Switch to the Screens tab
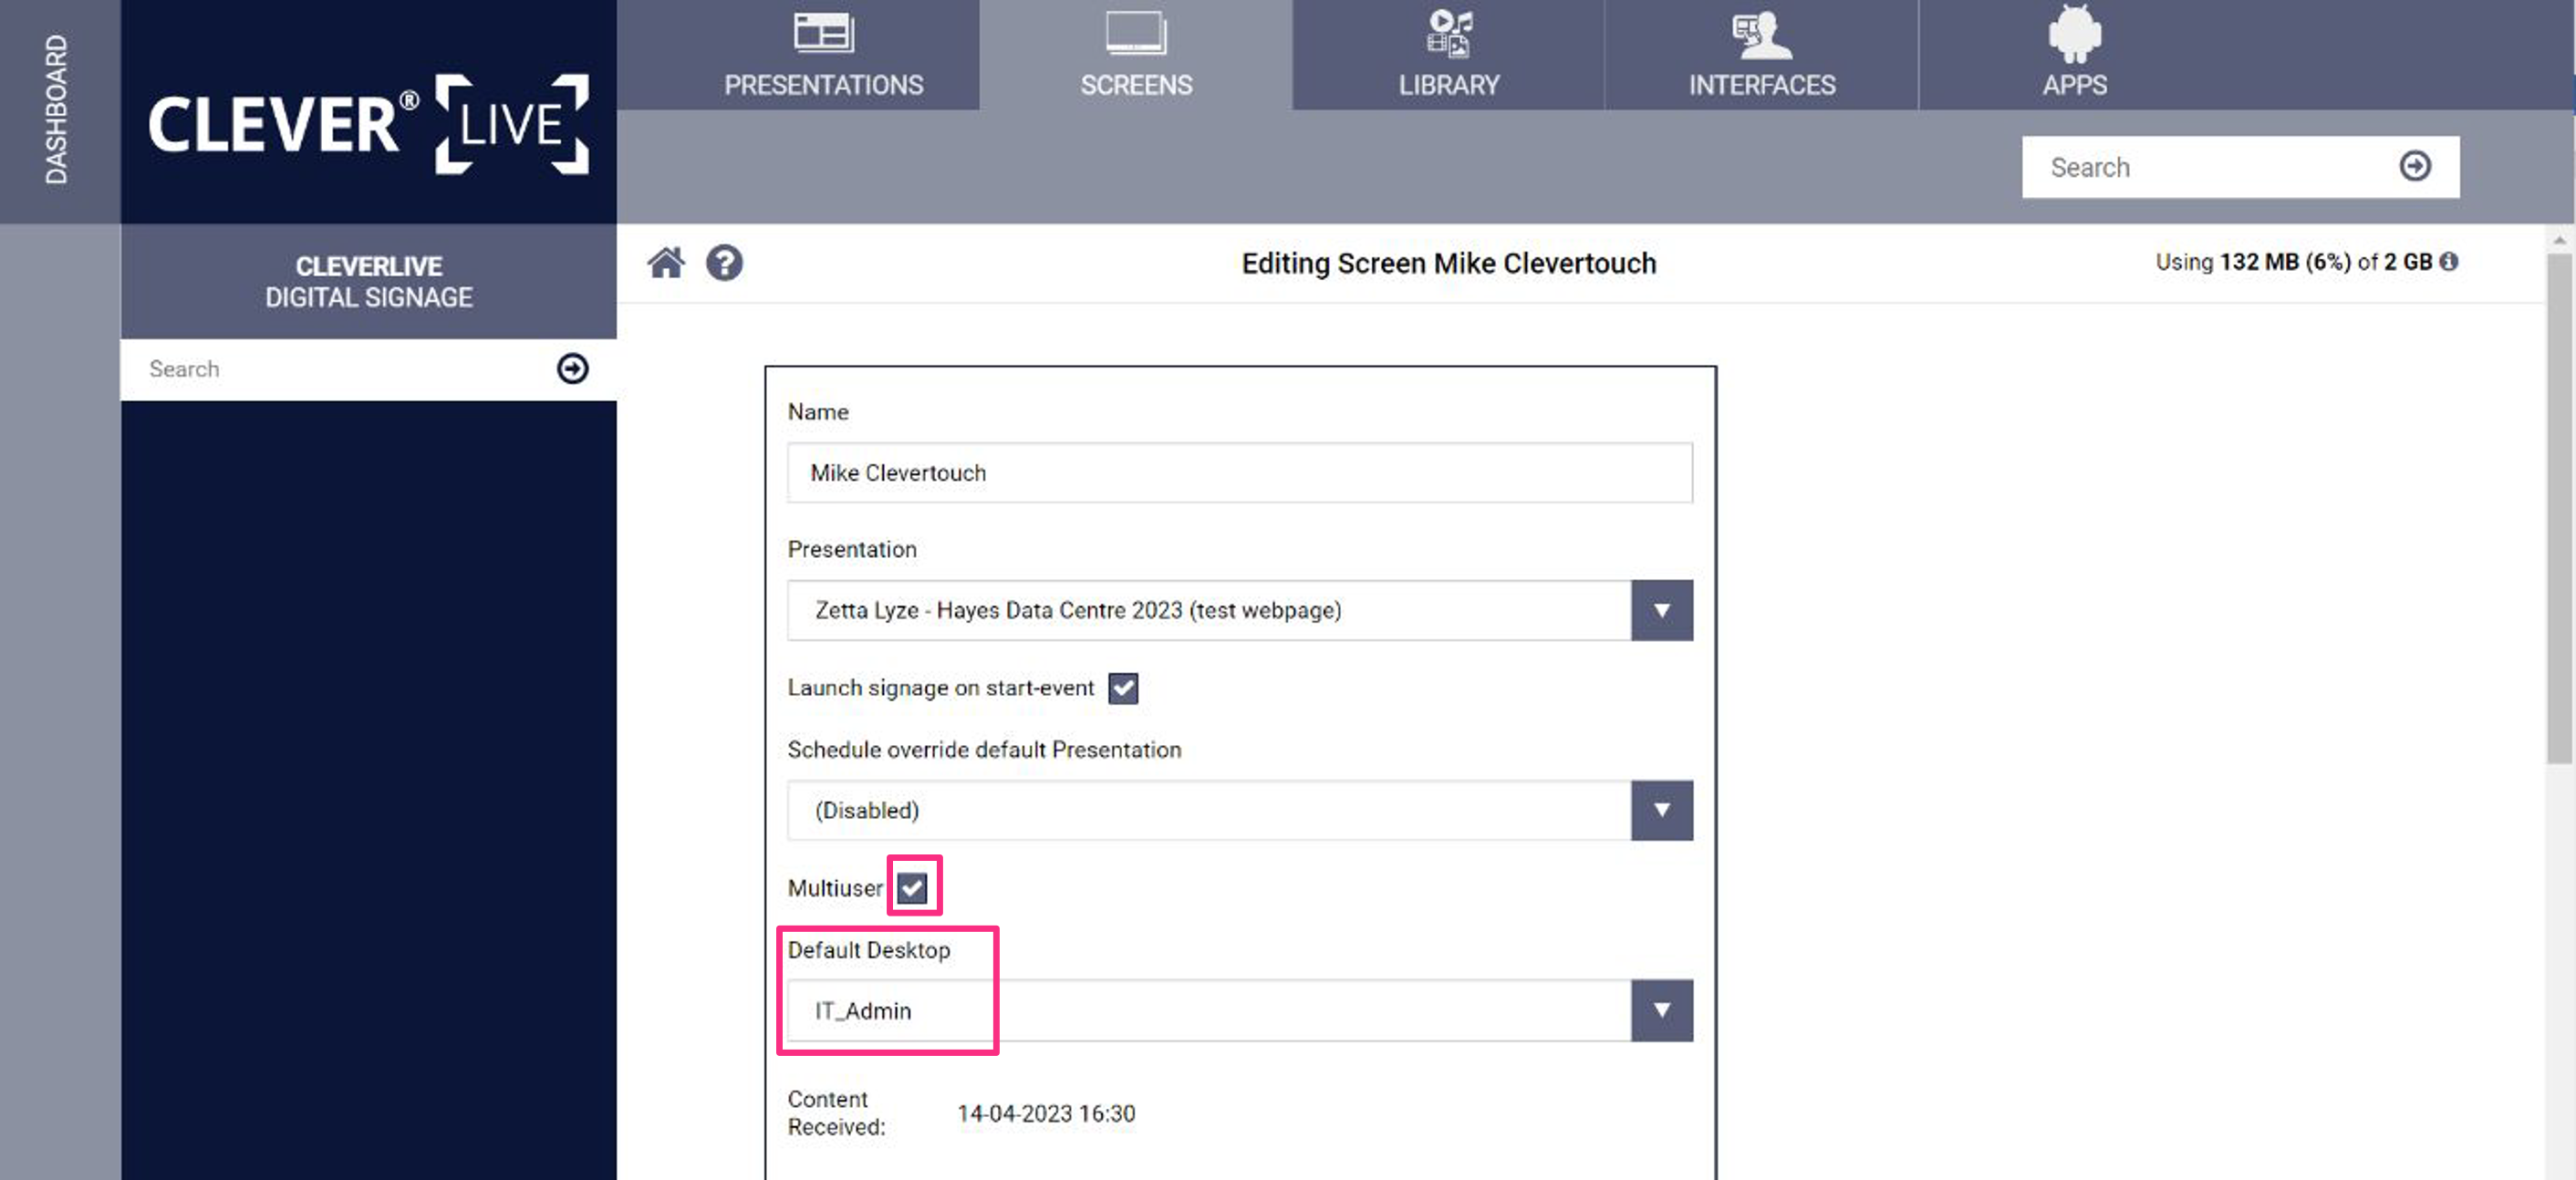This screenshot has width=2576, height=1180. pos(1136,55)
